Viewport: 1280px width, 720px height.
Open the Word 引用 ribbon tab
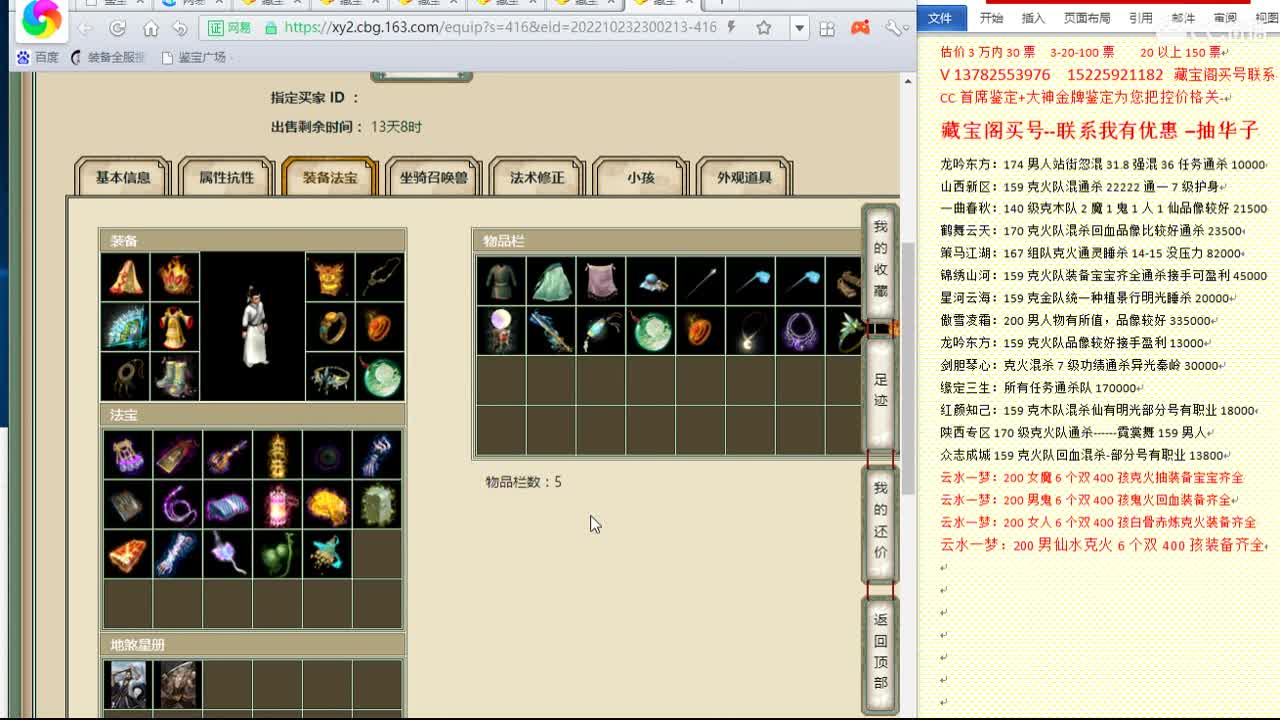[x=1140, y=18]
